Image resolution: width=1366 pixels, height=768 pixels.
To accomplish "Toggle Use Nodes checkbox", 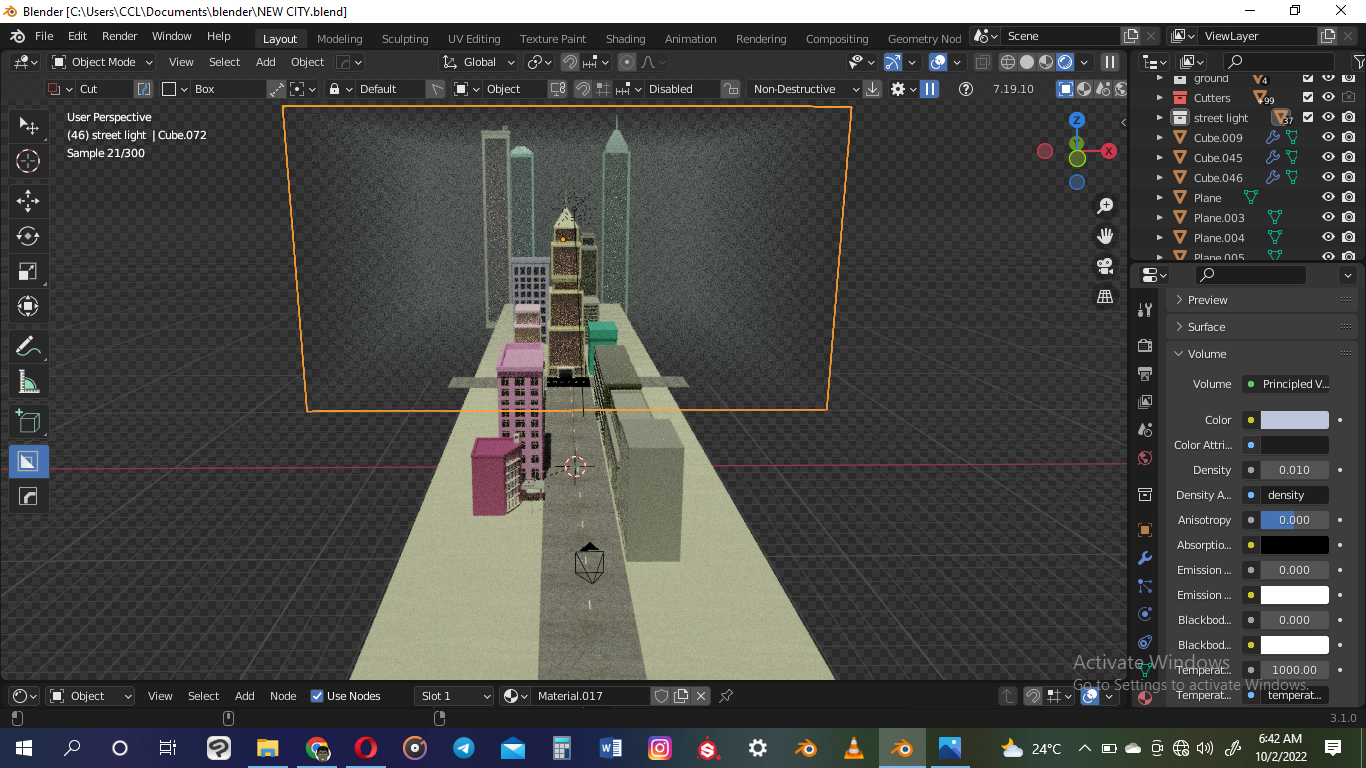I will point(317,696).
